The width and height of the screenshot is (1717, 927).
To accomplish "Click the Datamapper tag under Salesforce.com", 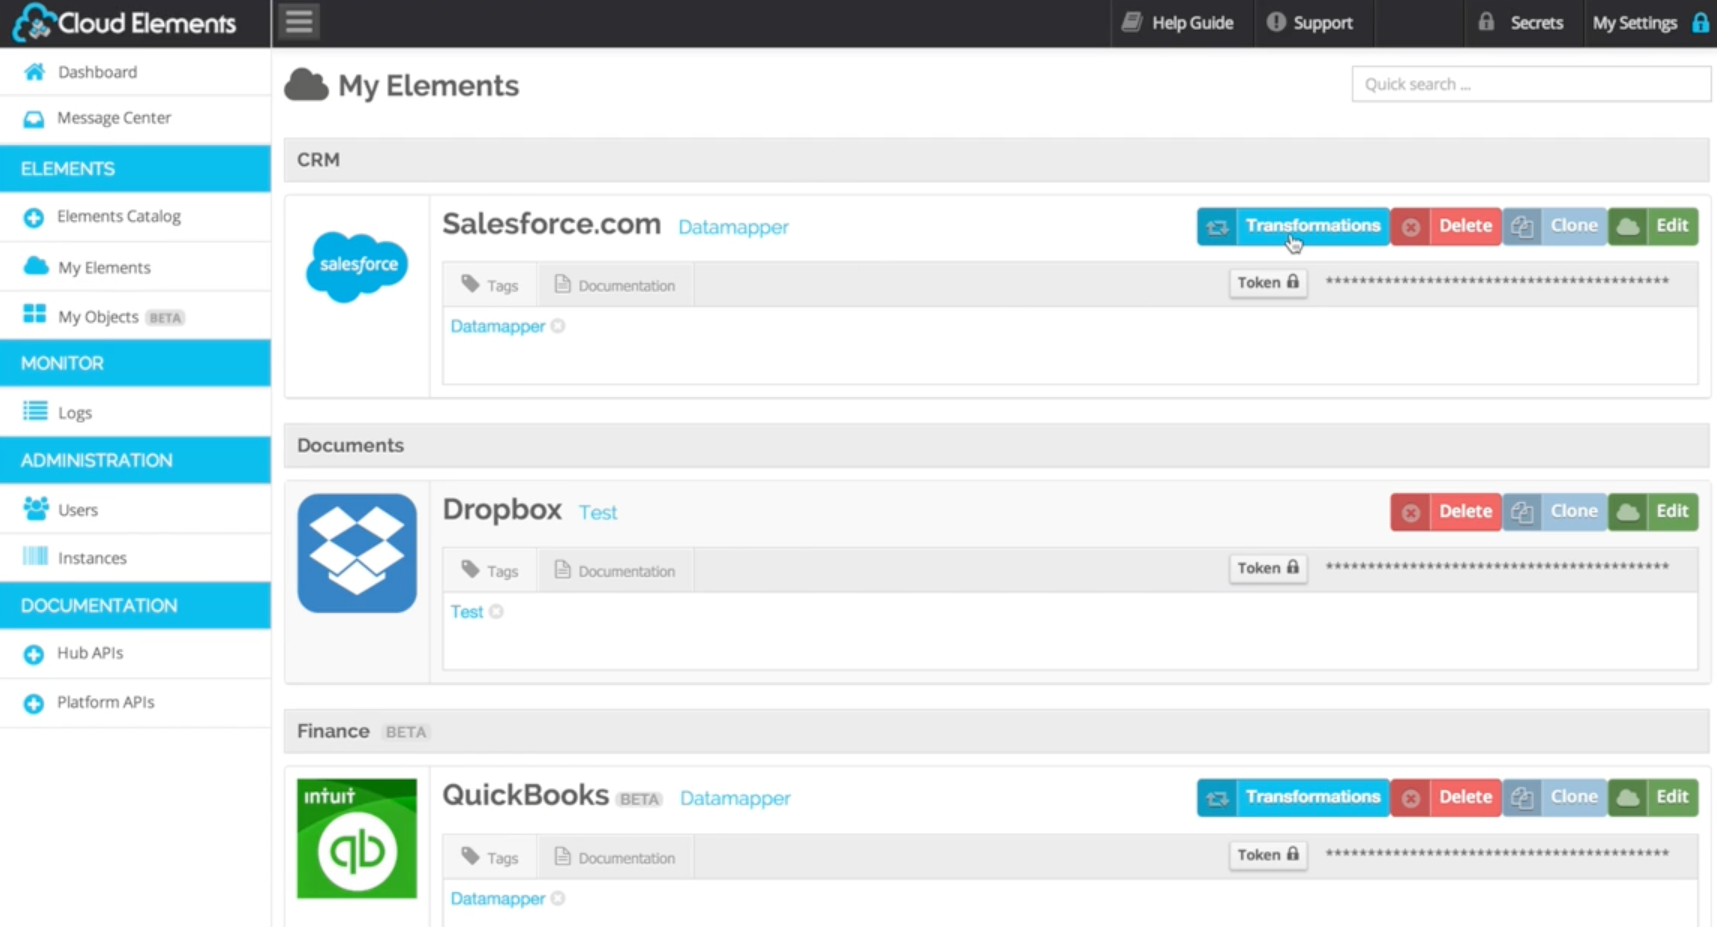I will coord(497,326).
